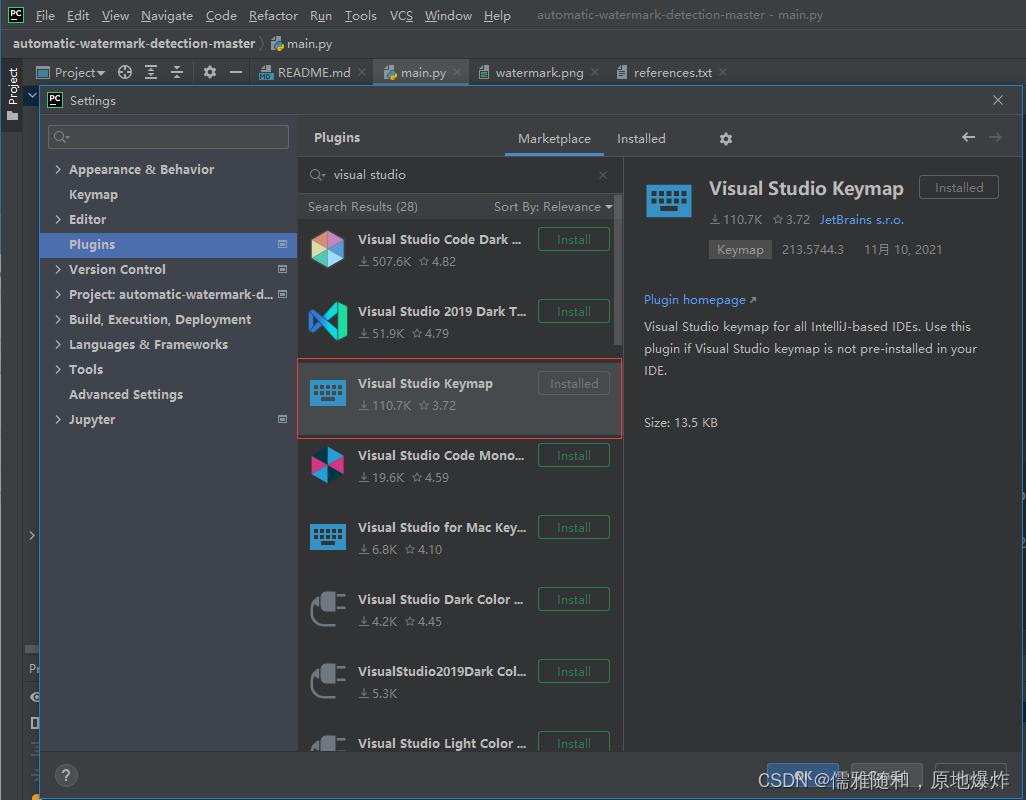Click project-level marker icon on Plugins row
The width and height of the screenshot is (1026, 800).
283,244
